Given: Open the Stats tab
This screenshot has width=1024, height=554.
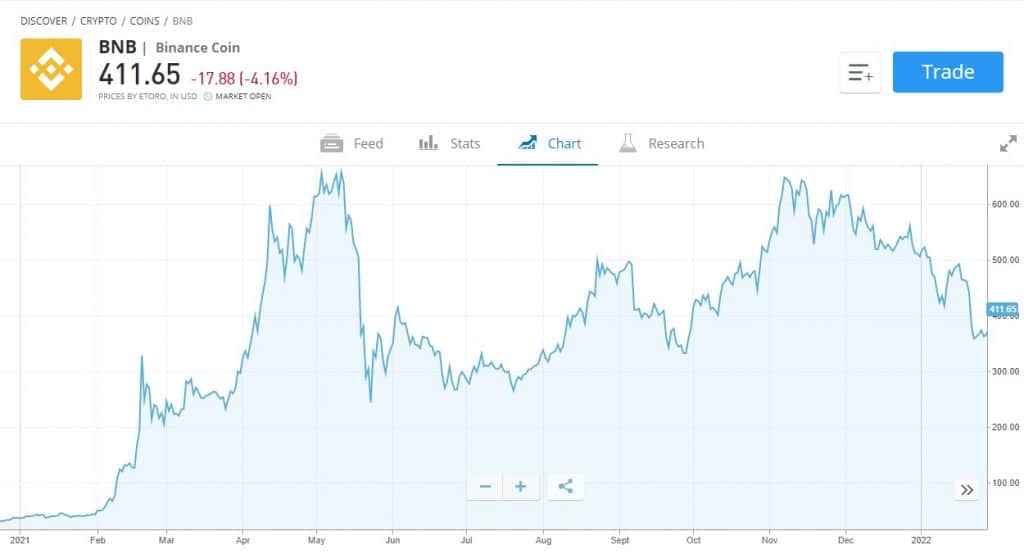Looking at the screenshot, I should point(449,143).
